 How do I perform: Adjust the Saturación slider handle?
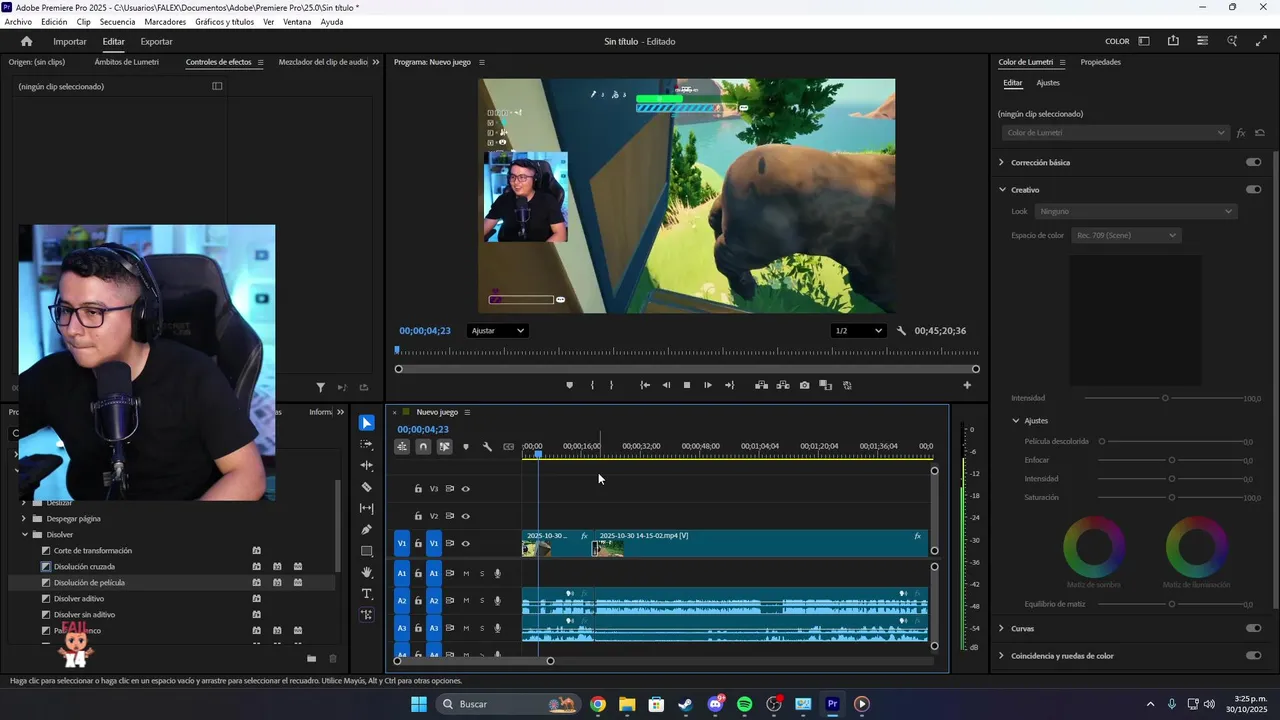(x=1172, y=497)
